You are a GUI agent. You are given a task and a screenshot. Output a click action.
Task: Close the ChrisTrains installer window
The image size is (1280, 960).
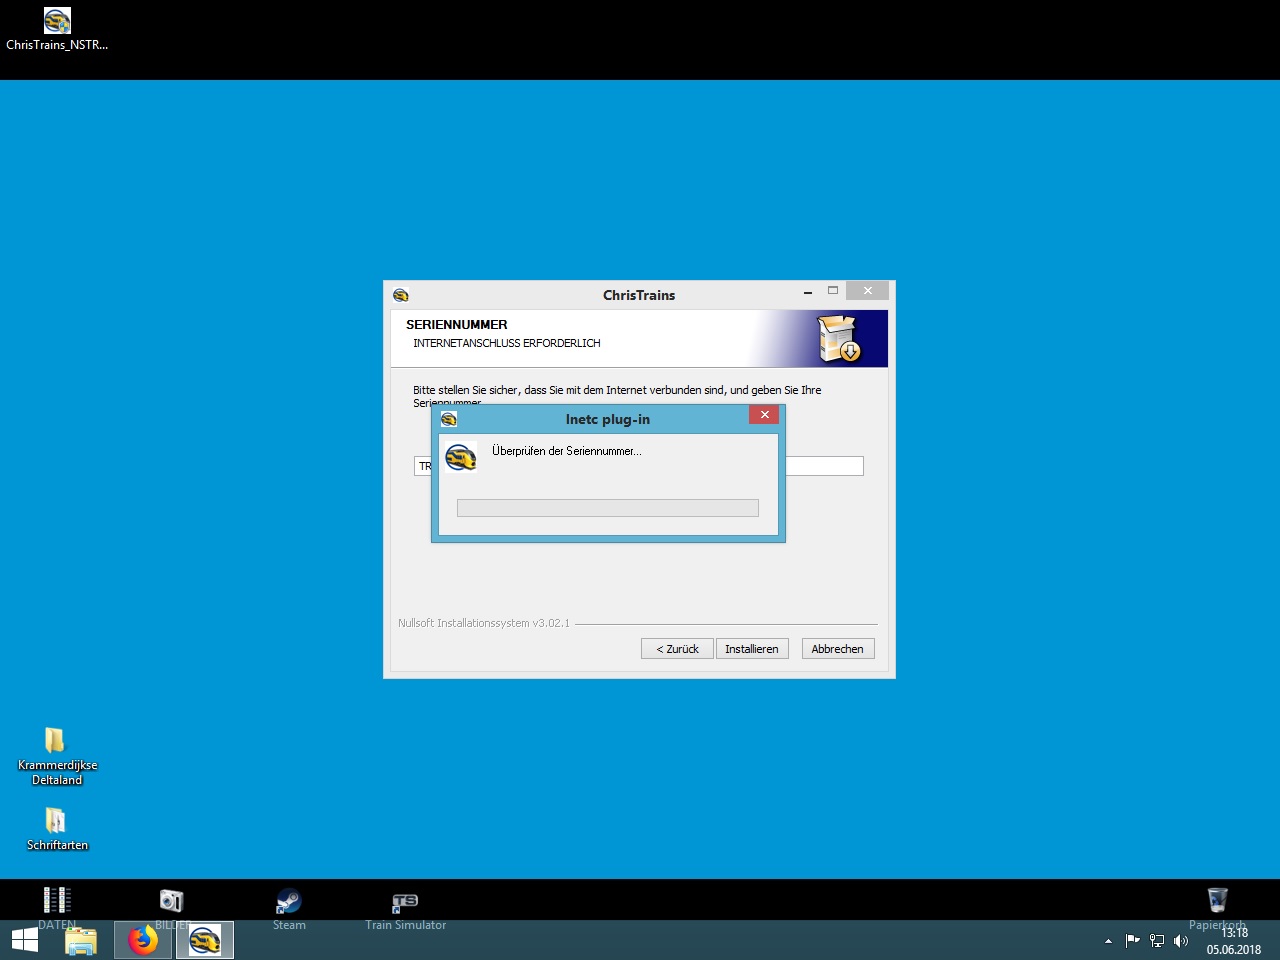[868, 291]
